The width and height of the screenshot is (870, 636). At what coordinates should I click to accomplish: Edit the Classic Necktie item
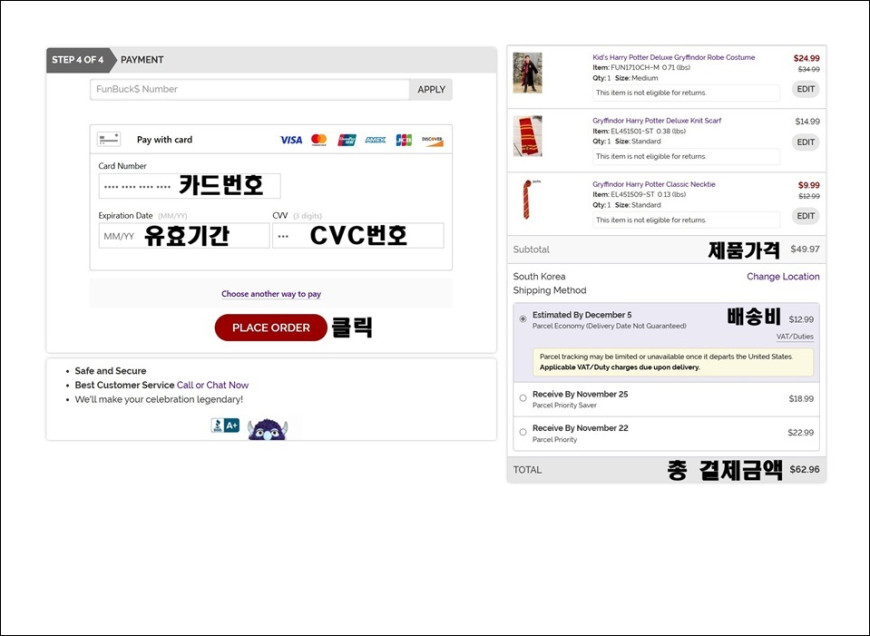pos(806,216)
